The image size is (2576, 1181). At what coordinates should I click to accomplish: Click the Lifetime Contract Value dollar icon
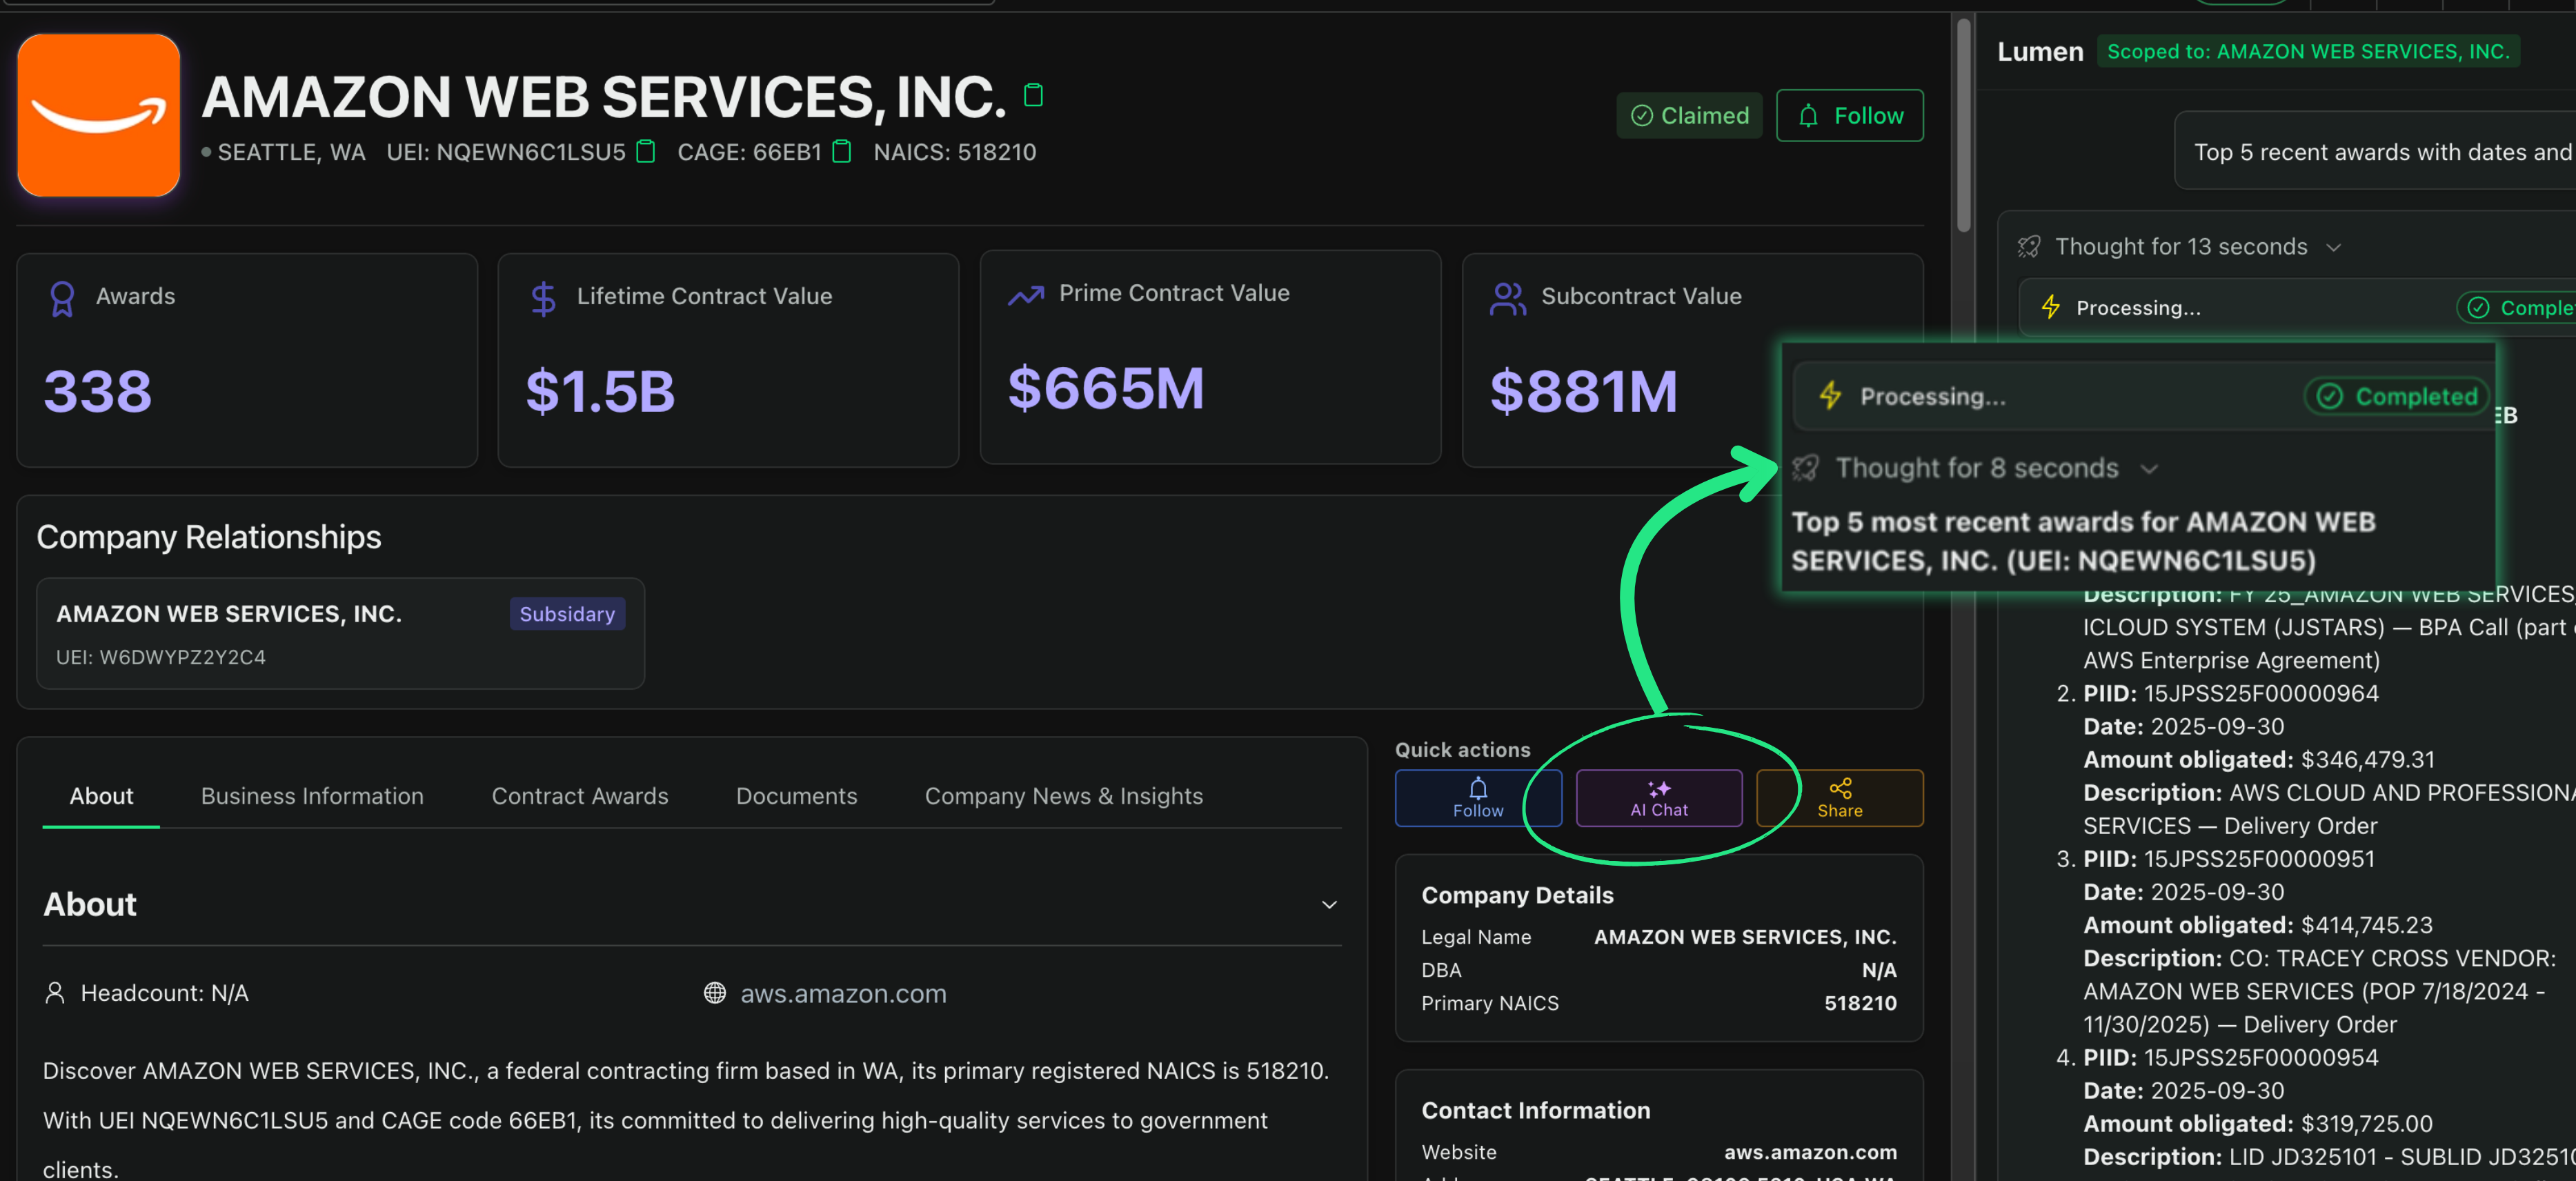(543, 298)
